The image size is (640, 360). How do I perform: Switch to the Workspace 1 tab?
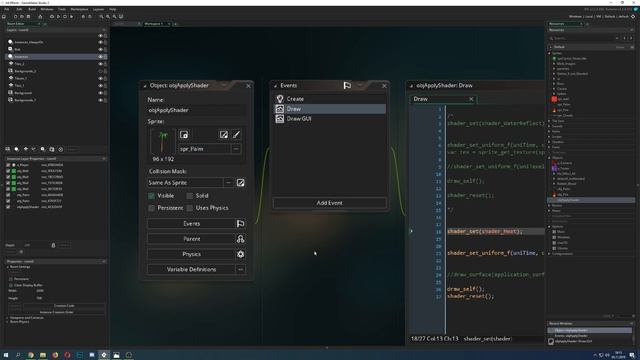click(x=154, y=24)
